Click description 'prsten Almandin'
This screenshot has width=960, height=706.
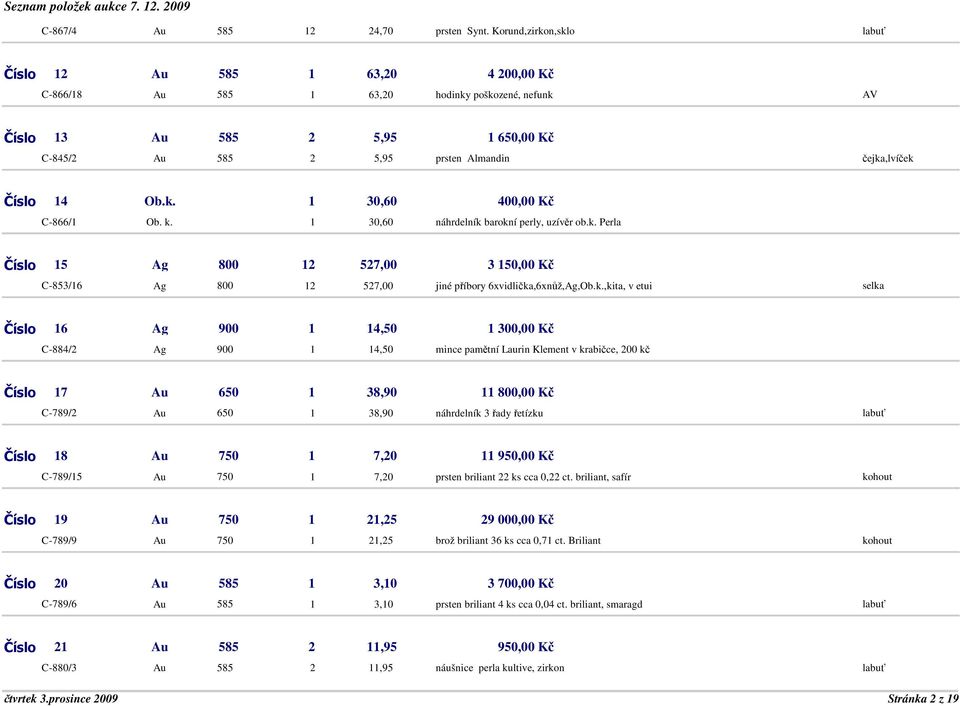coord(472,158)
